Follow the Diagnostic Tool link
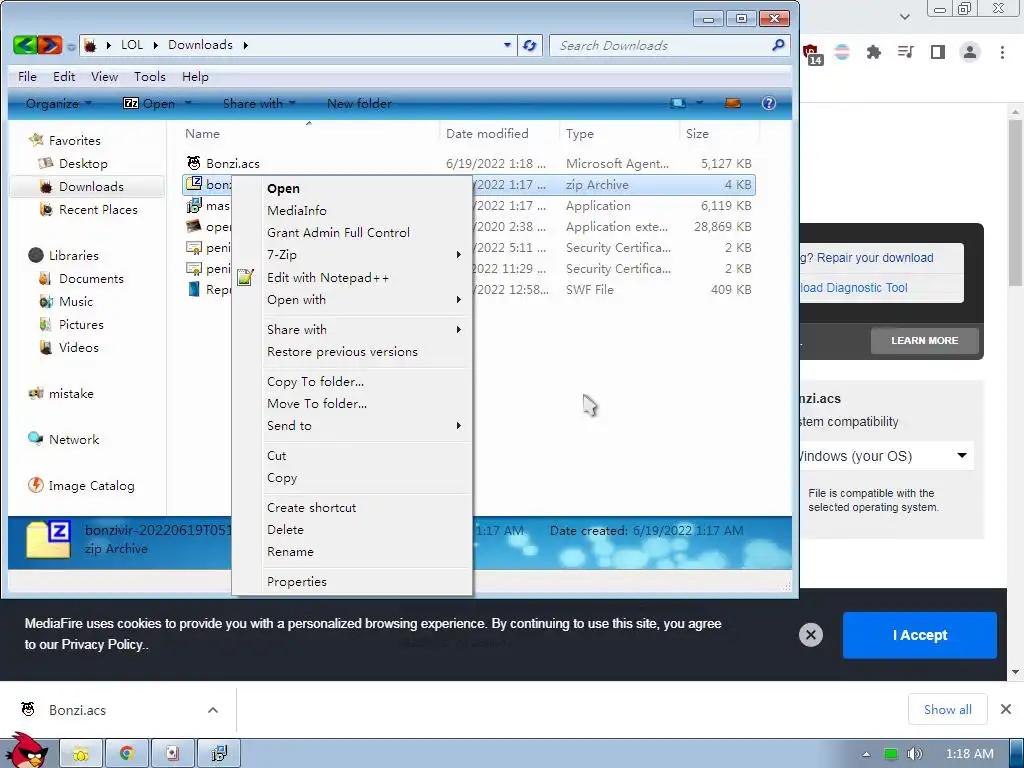 pyautogui.click(x=854, y=288)
